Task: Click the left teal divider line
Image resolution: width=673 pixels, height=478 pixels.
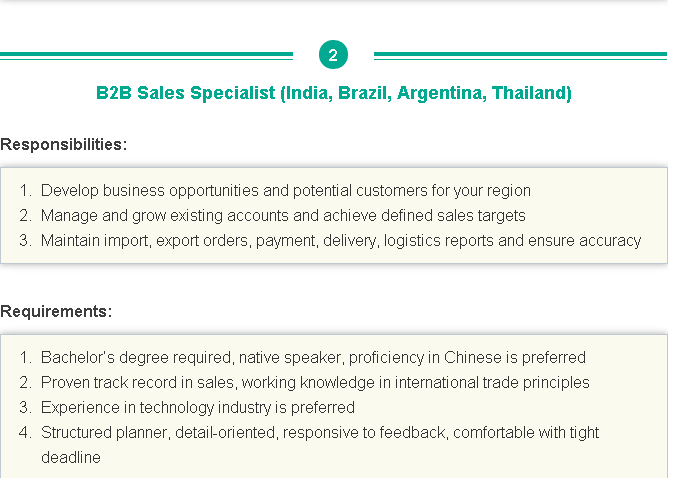Action: (x=146, y=56)
